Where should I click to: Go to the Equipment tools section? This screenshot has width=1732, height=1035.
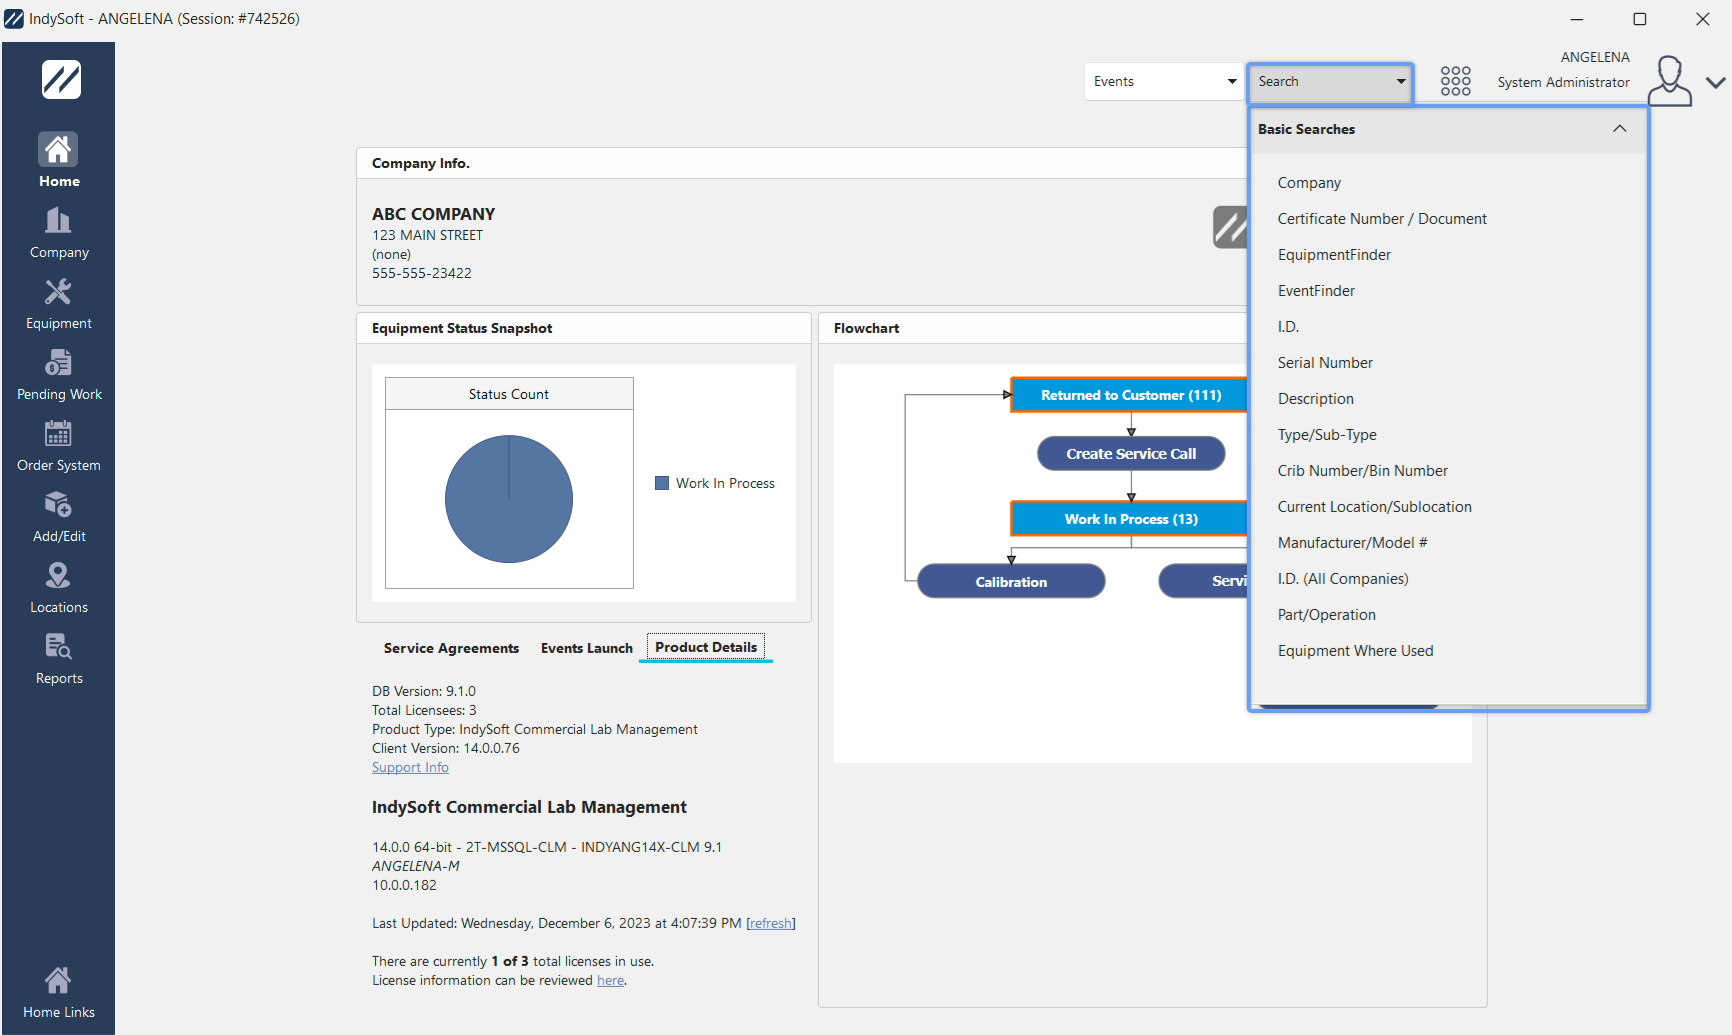[x=59, y=304]
